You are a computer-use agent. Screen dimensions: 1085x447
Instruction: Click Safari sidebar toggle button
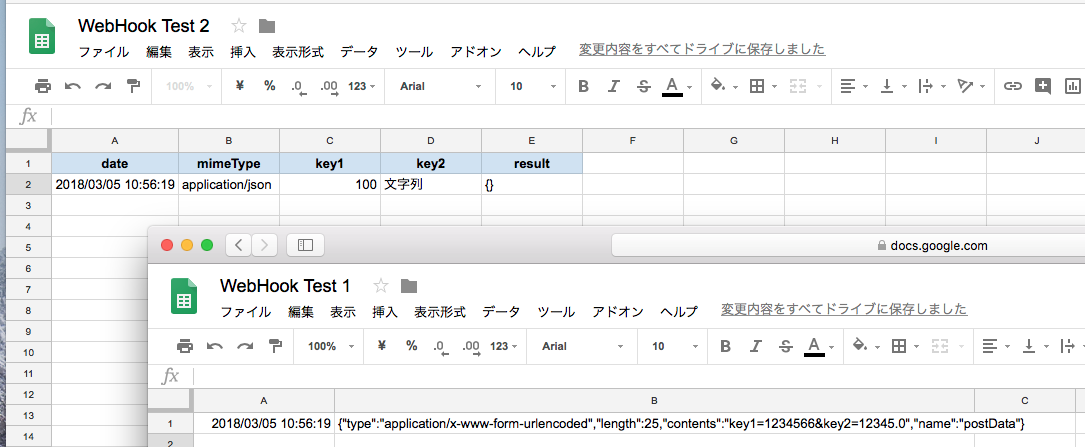tap(306, 244)
